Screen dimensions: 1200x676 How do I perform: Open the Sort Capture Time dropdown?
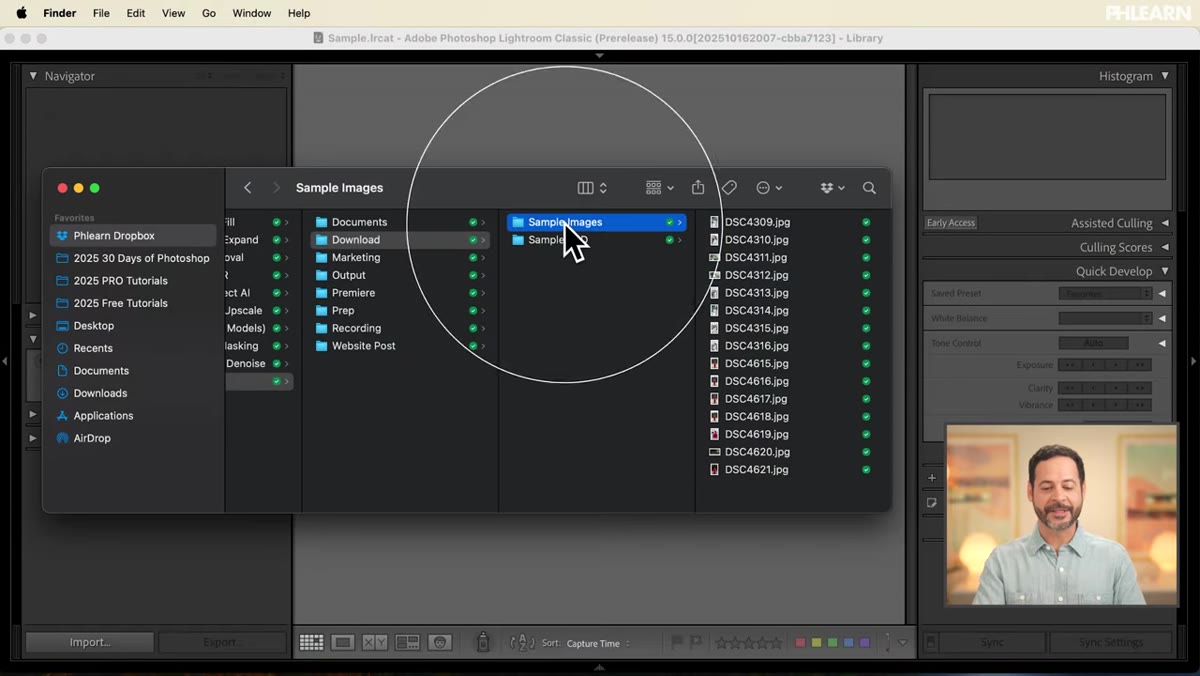click(599, 643)
